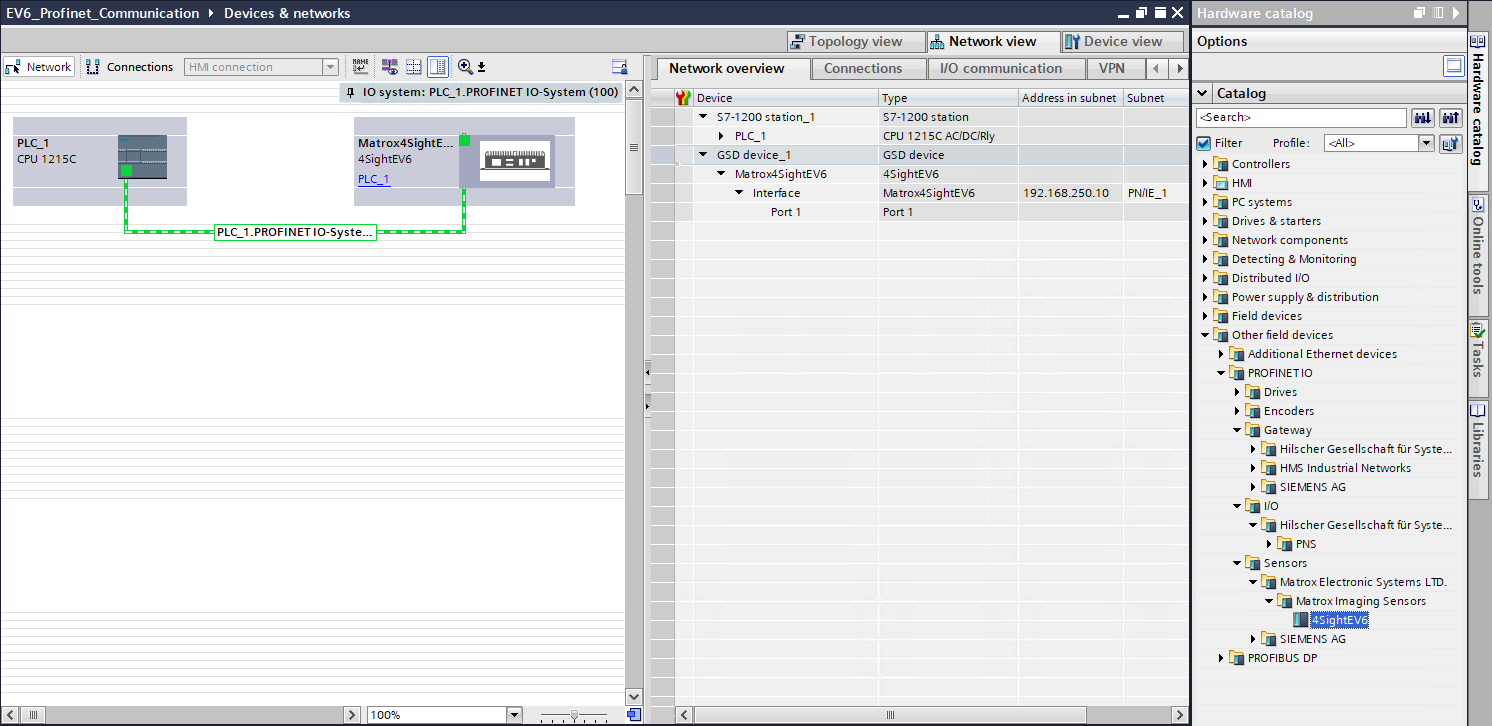This screenshot has height=726, width=1492.
Task: Click the catalog profile settings wrench icon
Action: (x=1450, y=143)
